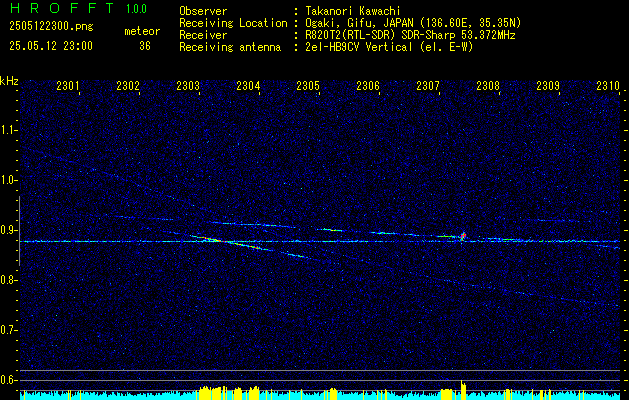Click frequency axis label 0.8

point(8,280)
